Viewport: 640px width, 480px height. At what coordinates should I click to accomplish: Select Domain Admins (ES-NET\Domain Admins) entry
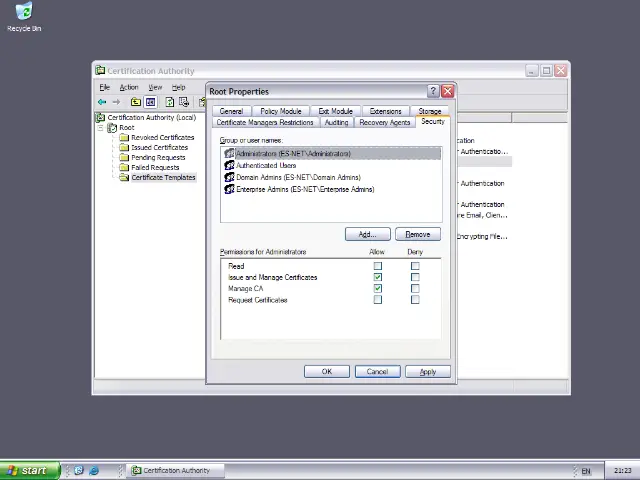coord(298,177)
